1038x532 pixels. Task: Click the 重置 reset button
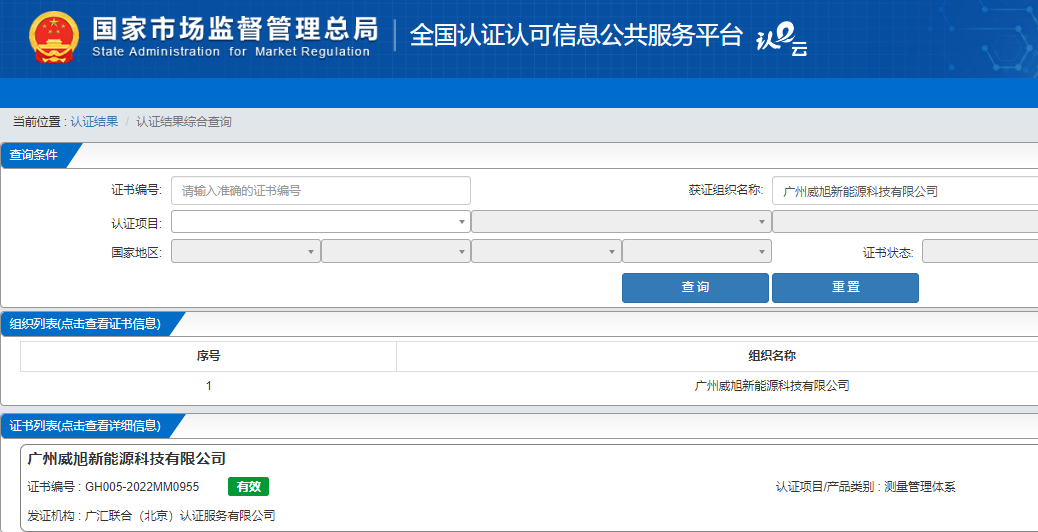coord(845,288)
